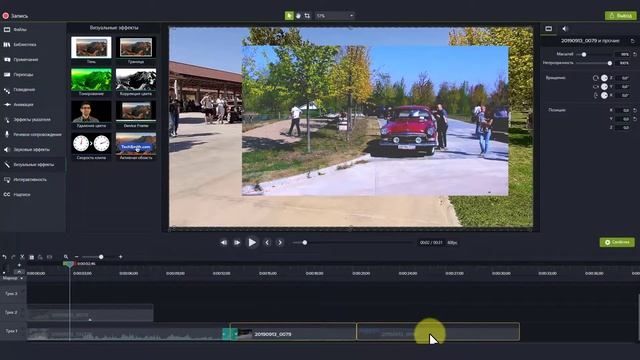Switch to the visual properties tab
This screenshot has width=640, height=360.
coord(549,29)
